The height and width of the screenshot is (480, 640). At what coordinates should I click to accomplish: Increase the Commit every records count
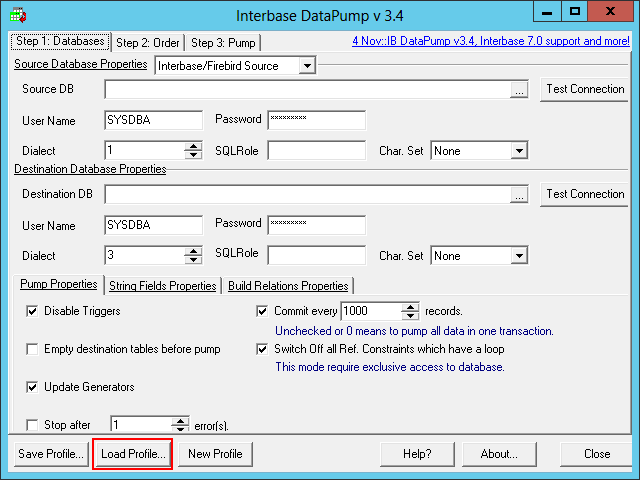pyautogui.click(x=410, y=307)
